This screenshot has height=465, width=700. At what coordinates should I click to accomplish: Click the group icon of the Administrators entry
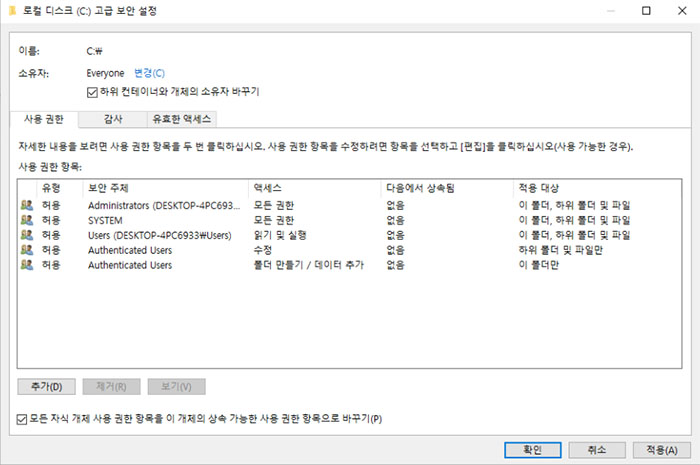tap(27, 205)
